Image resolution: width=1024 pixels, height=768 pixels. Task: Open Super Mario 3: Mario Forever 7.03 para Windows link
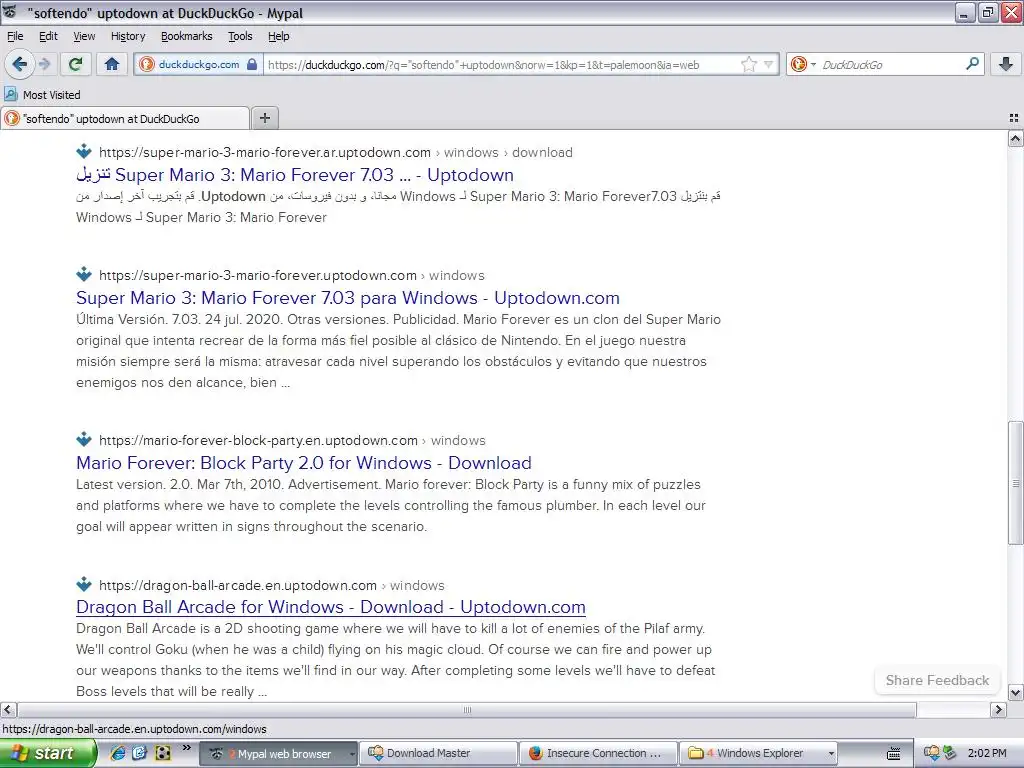[x=347, y=298]
